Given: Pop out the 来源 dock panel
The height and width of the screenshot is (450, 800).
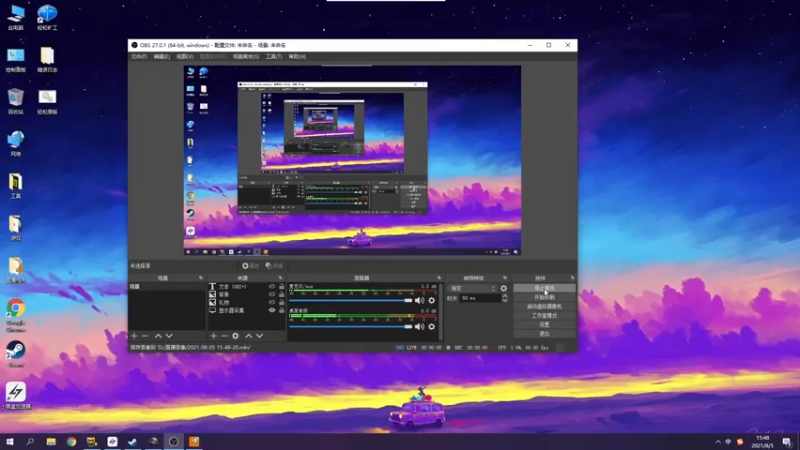Looking at the screenshot, I should [x=280, y=278].
